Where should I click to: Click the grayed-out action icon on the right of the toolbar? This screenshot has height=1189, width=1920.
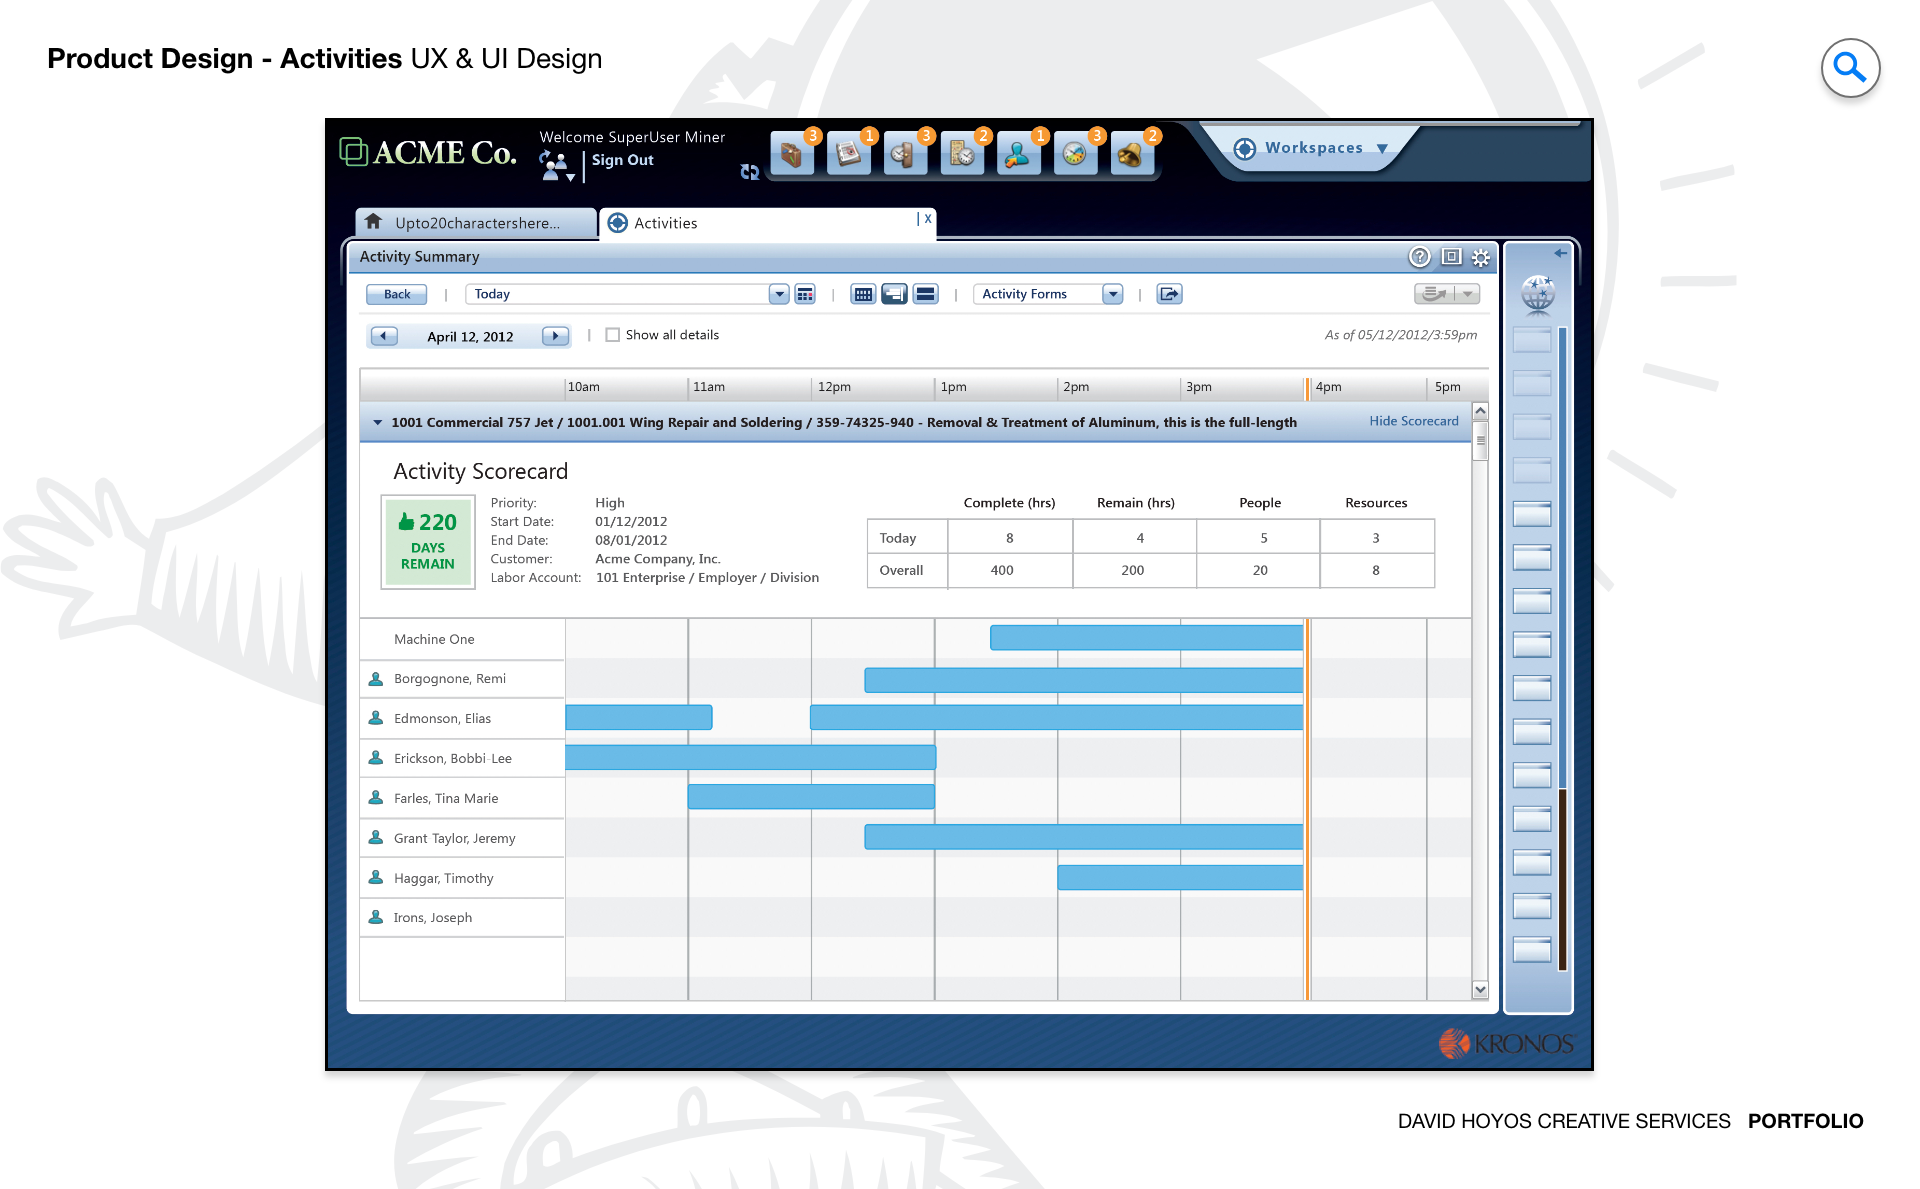(x=1435, y=294)
